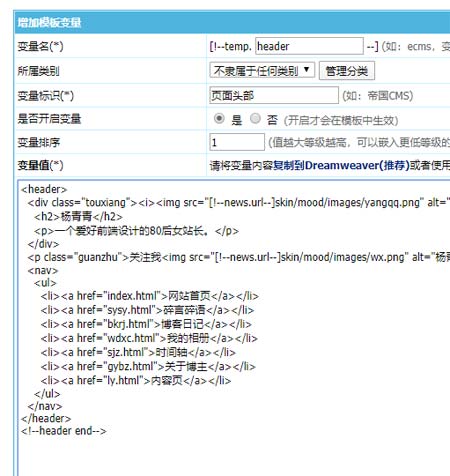Click the <!--header end--> comment line
The image size is (450, 476).
[x=64, y=431]
